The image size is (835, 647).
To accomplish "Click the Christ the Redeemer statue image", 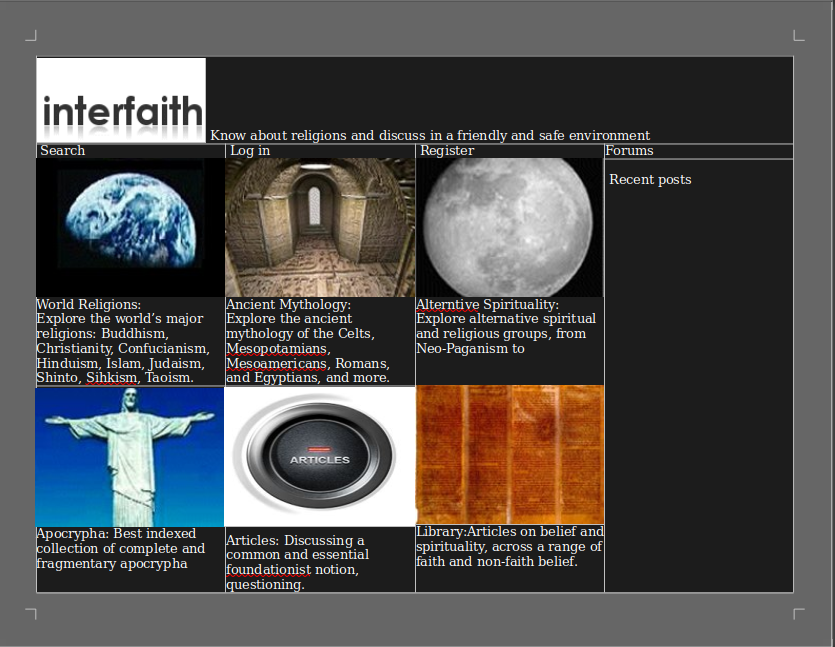I will pos(130,456).
